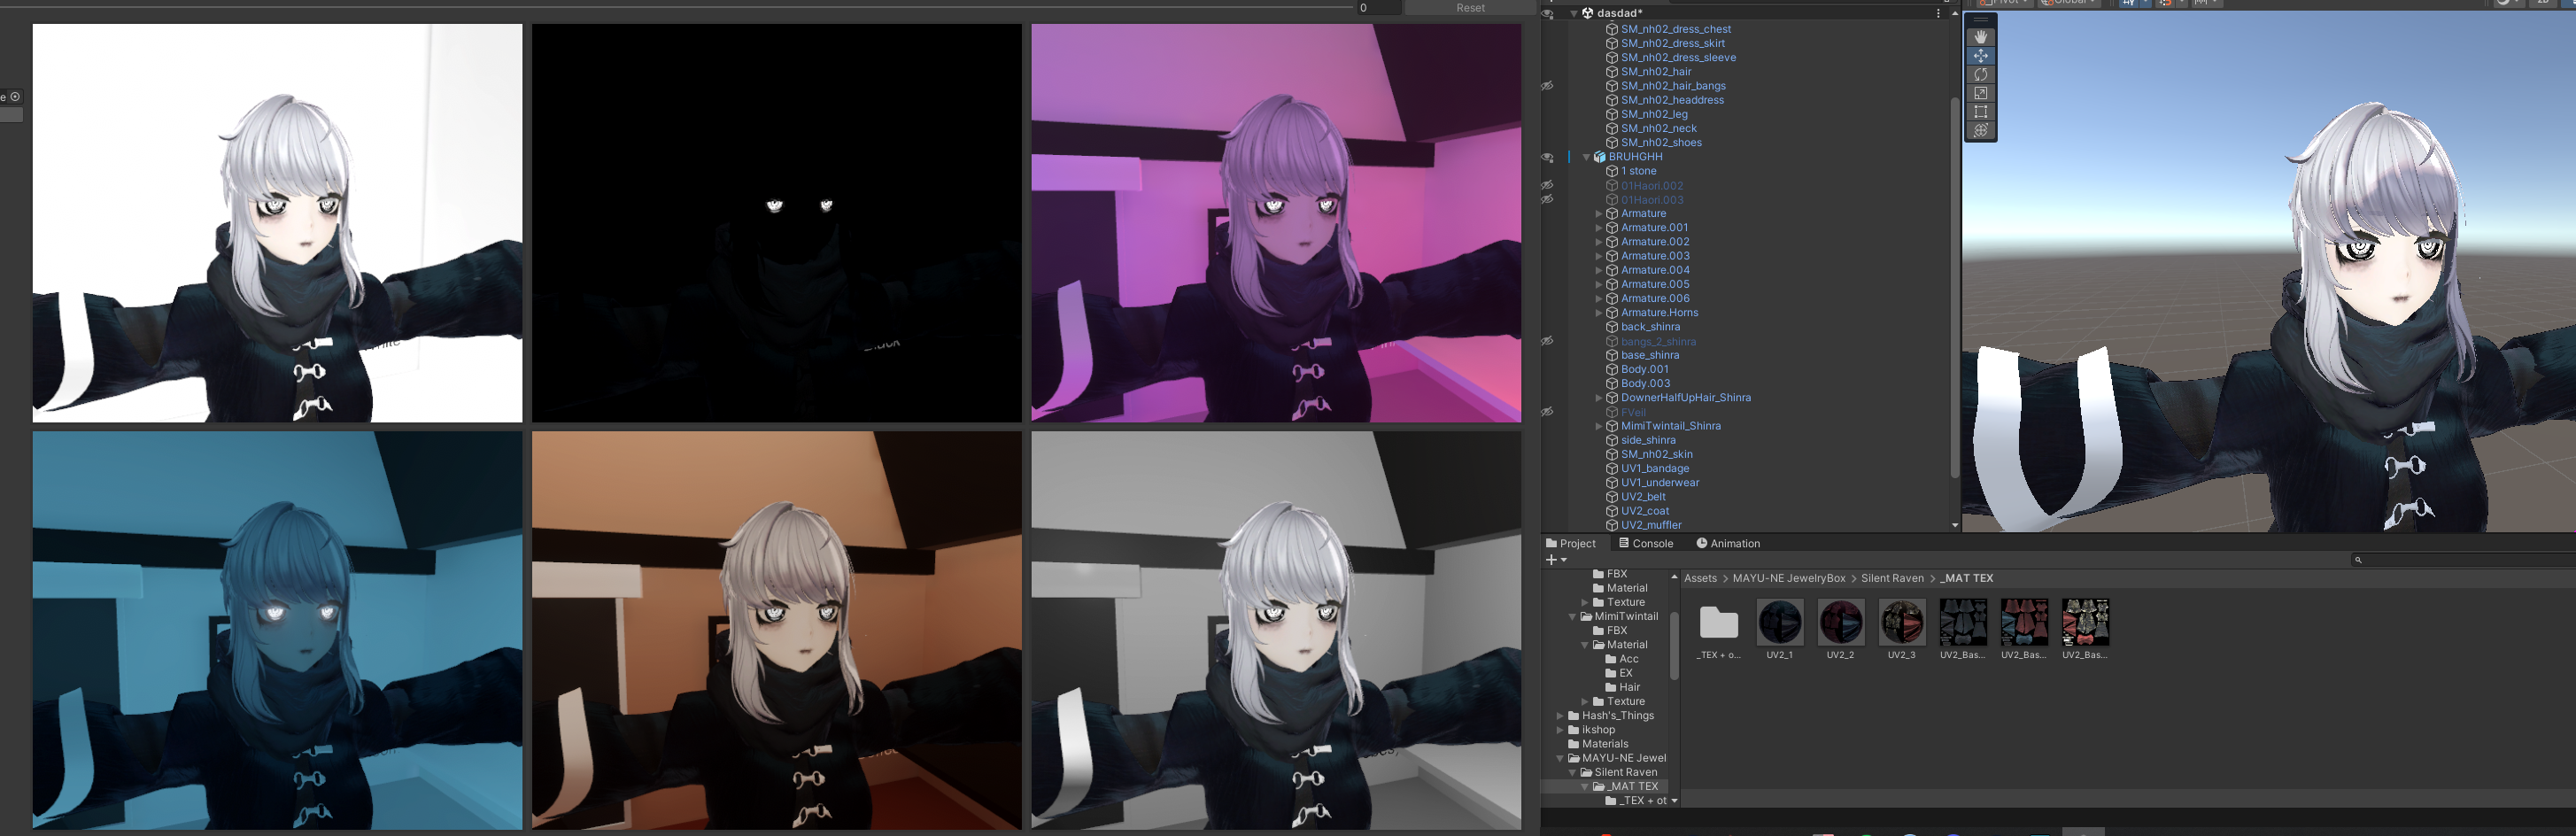2576x836 pixels.
Task: Click the pink lighting preview thumbnail
Action: click(1276, 223)
